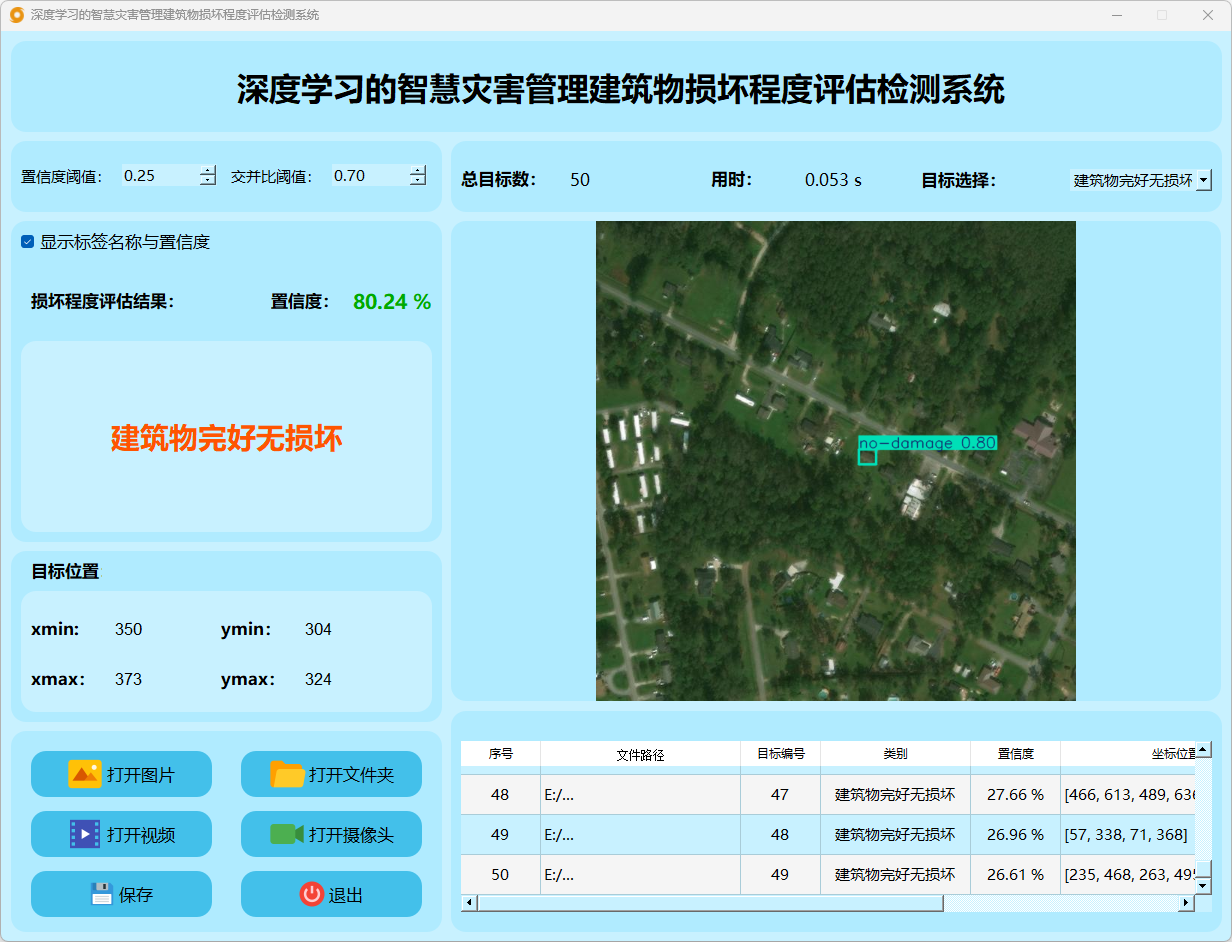This screenshot has height=942, width=1232.
Task: Click the floppy disk save icon
Action: pyautogui.click(x=101, y=894)
